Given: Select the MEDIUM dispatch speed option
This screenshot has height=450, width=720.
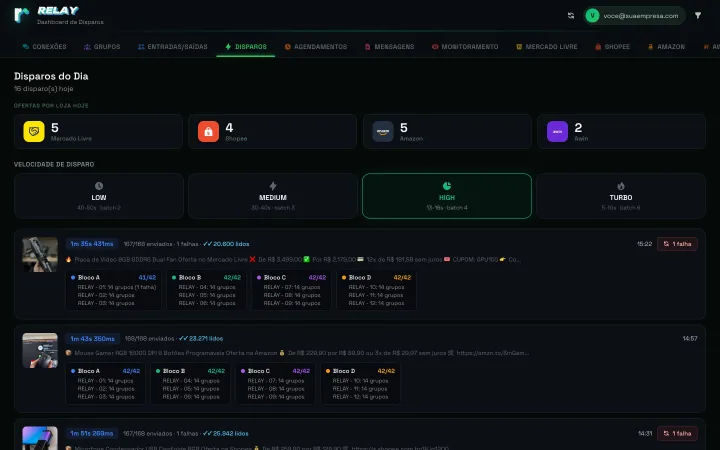Looking at the screenshot, I should (273, 196).
